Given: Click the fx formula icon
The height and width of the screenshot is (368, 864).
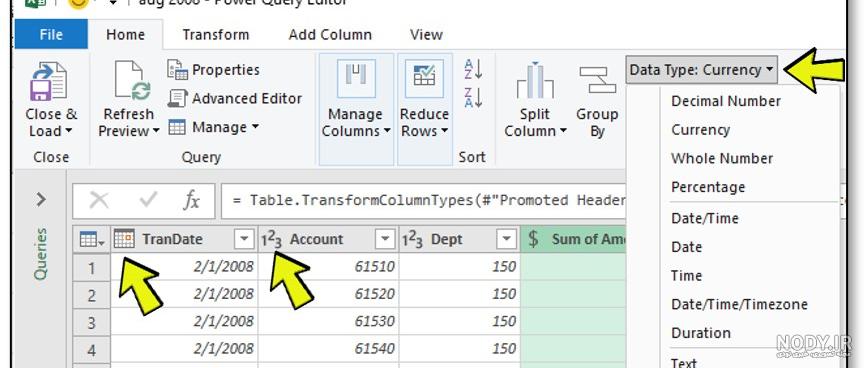Looking at the screenshot, I should [x=191, y=201].
